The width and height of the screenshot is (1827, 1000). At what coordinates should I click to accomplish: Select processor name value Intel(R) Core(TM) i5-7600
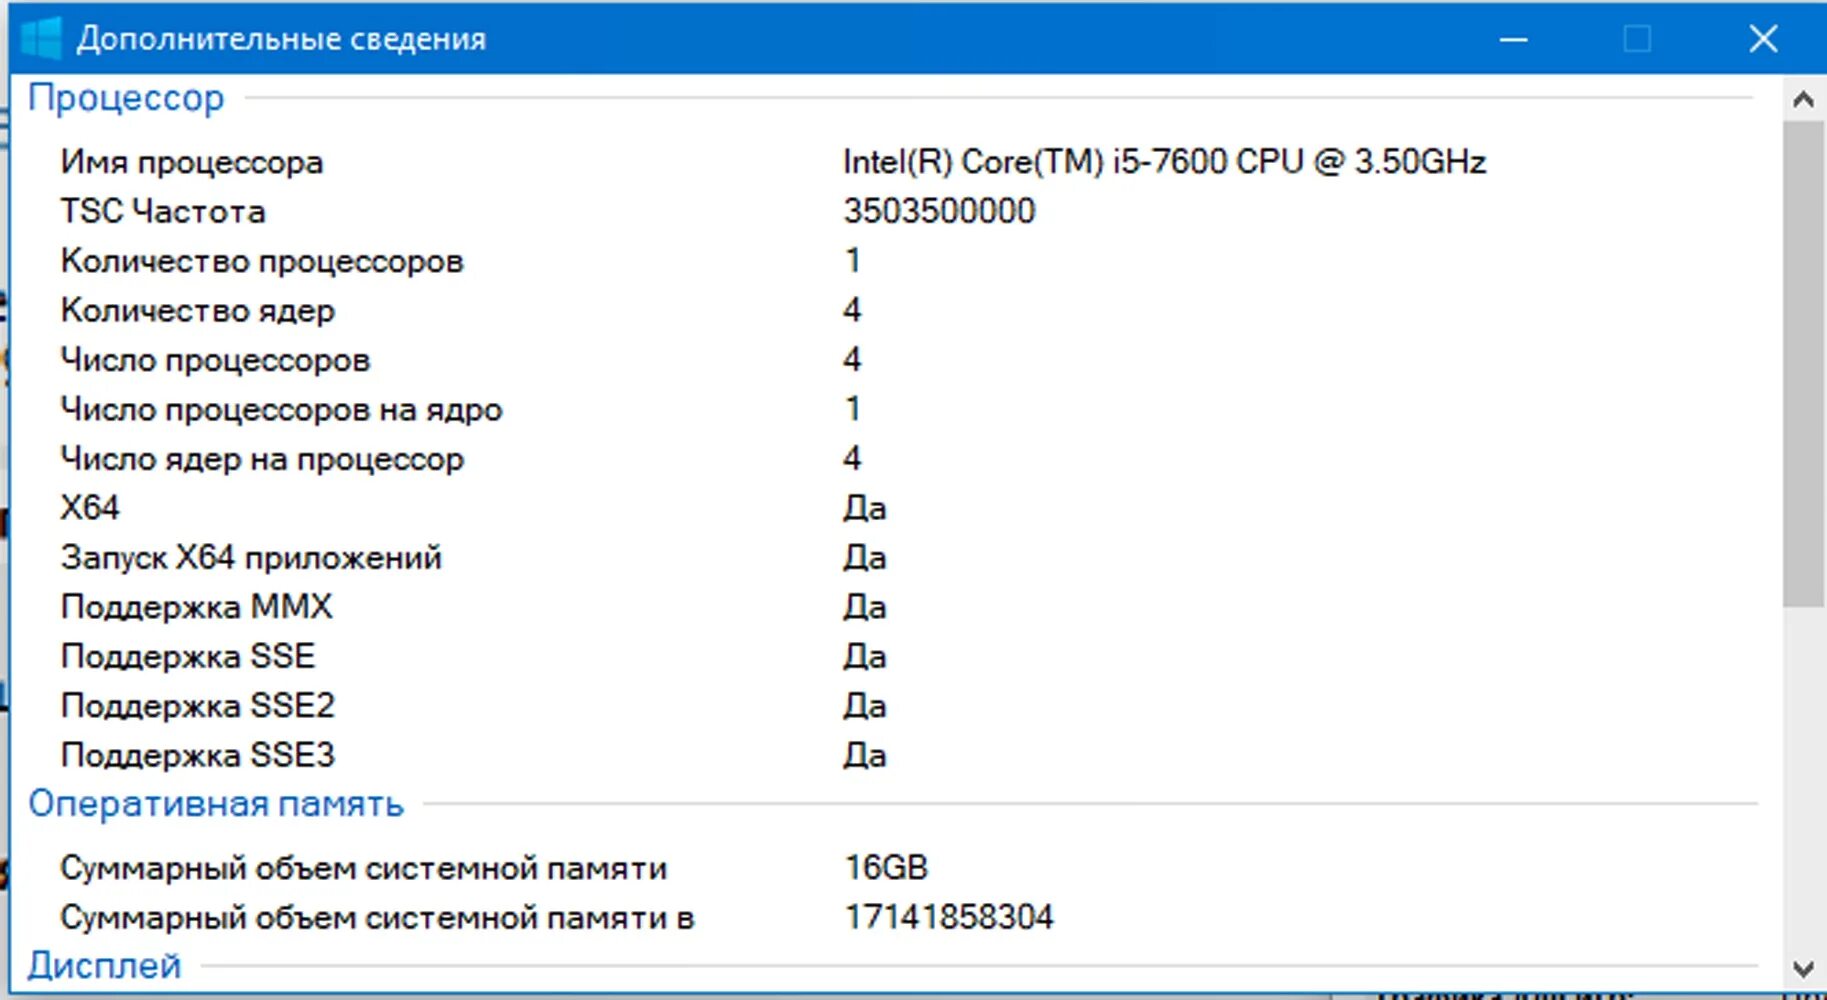1164,161
